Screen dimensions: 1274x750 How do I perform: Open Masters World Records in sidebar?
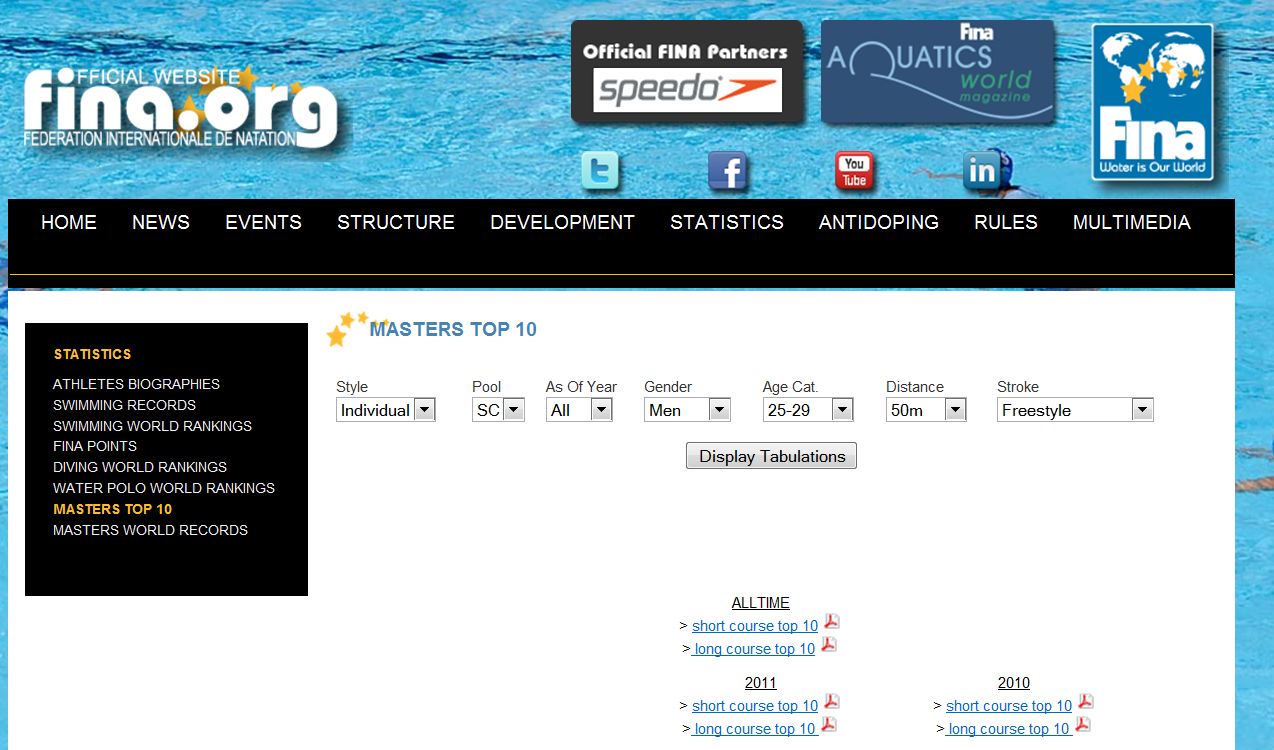tap(150, 530)
